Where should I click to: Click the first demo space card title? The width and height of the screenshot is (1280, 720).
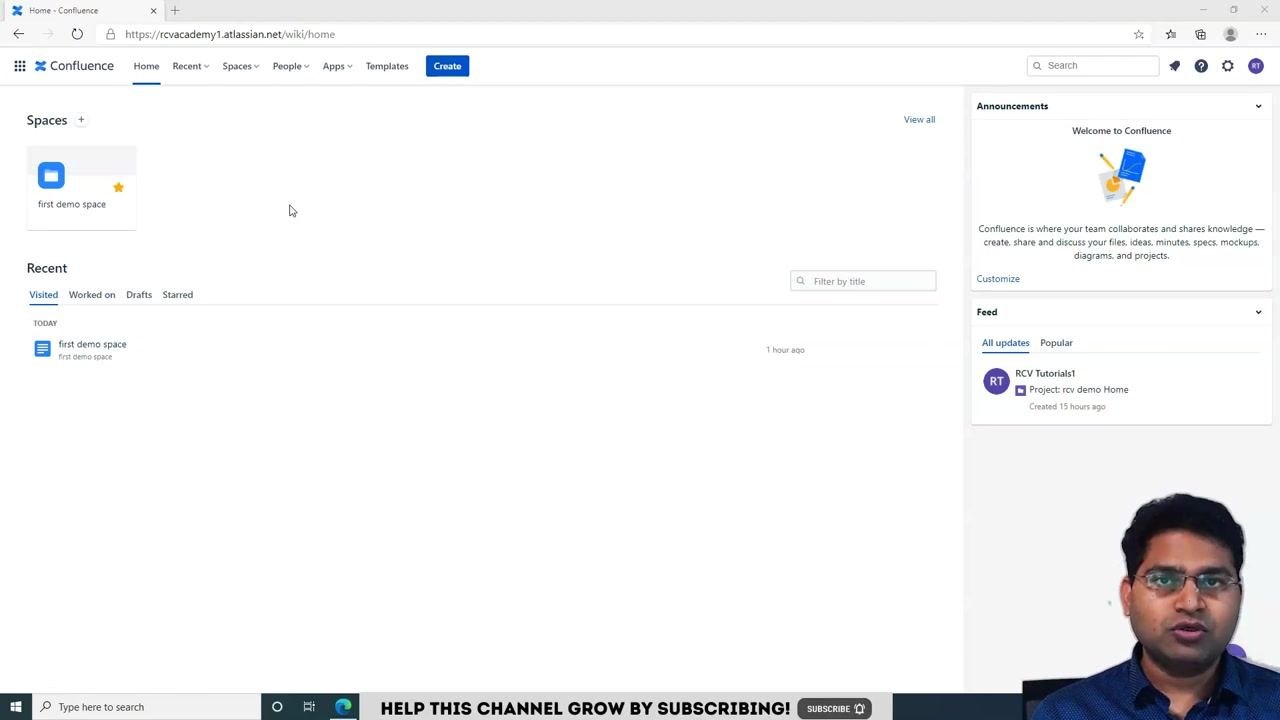72,204
